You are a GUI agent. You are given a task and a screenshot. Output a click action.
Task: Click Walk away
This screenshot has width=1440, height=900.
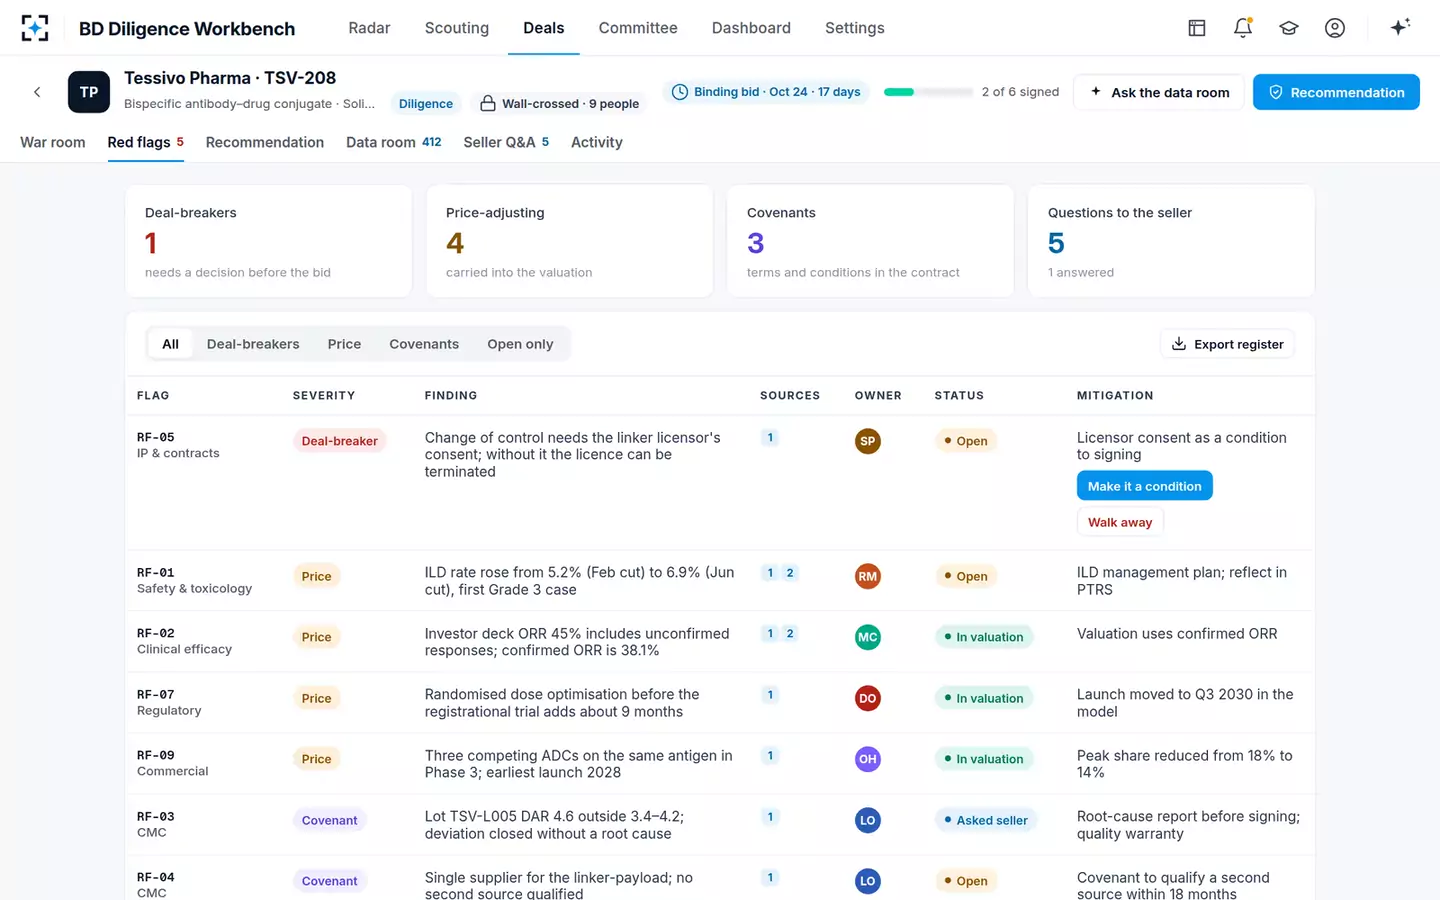[1120, 522]
